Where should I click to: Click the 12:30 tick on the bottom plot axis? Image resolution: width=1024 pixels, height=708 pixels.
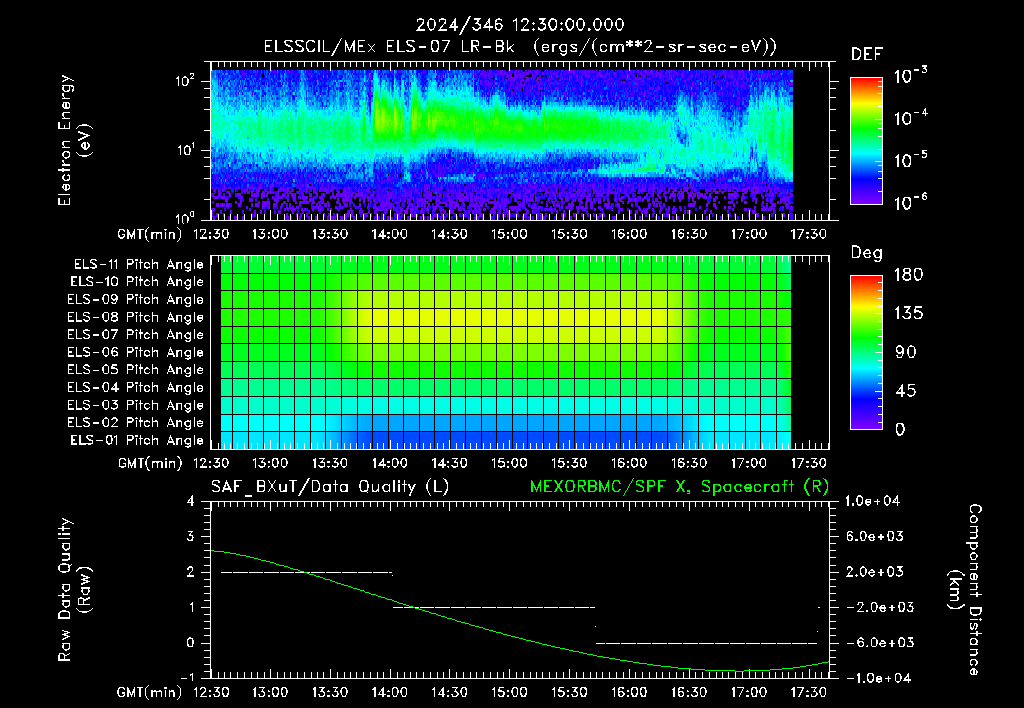point(210,692)
